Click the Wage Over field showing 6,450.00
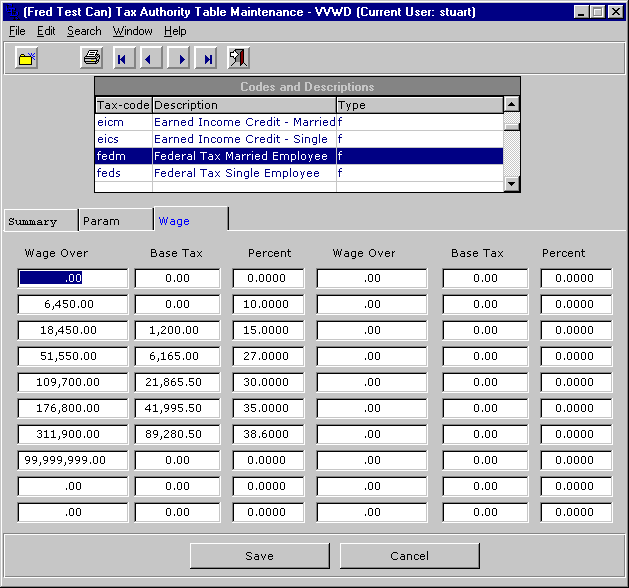 [73, 304]
